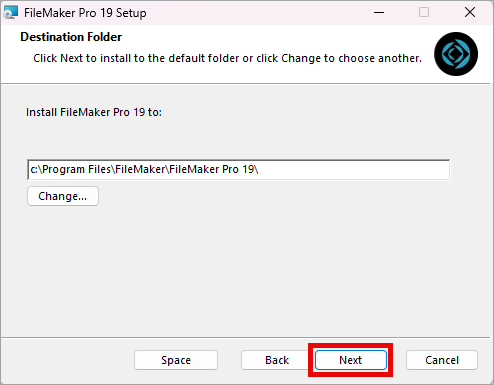Screen dimensions: 494x385
Task: Click the instruction text about default folder
Action: pos(227,58)
